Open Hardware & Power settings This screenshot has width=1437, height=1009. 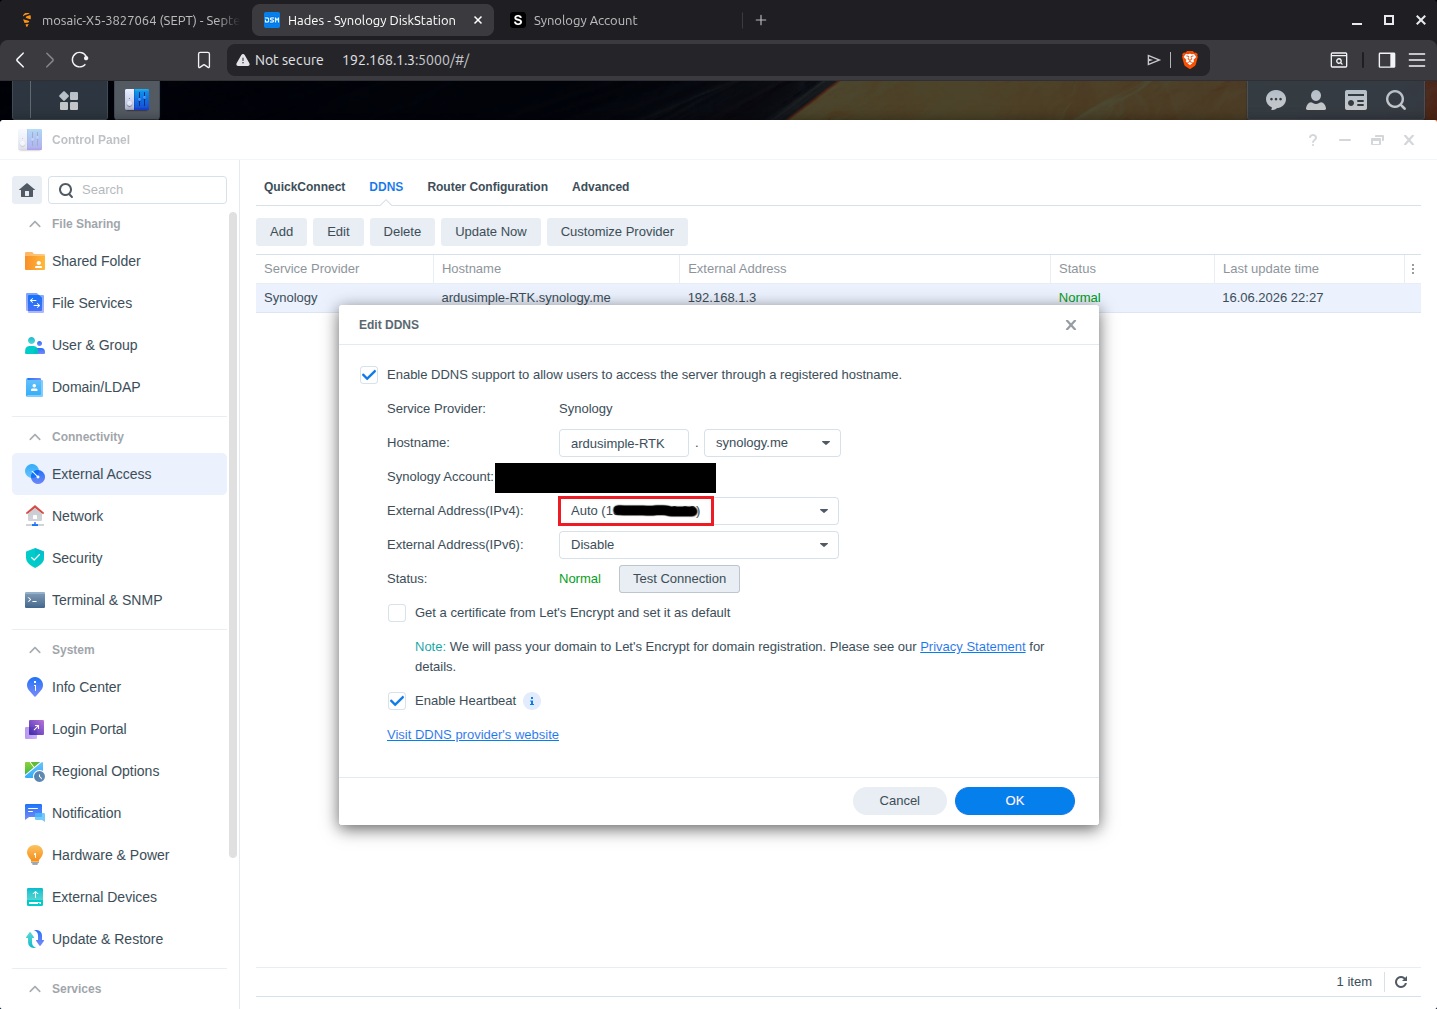tap(119, 855)
